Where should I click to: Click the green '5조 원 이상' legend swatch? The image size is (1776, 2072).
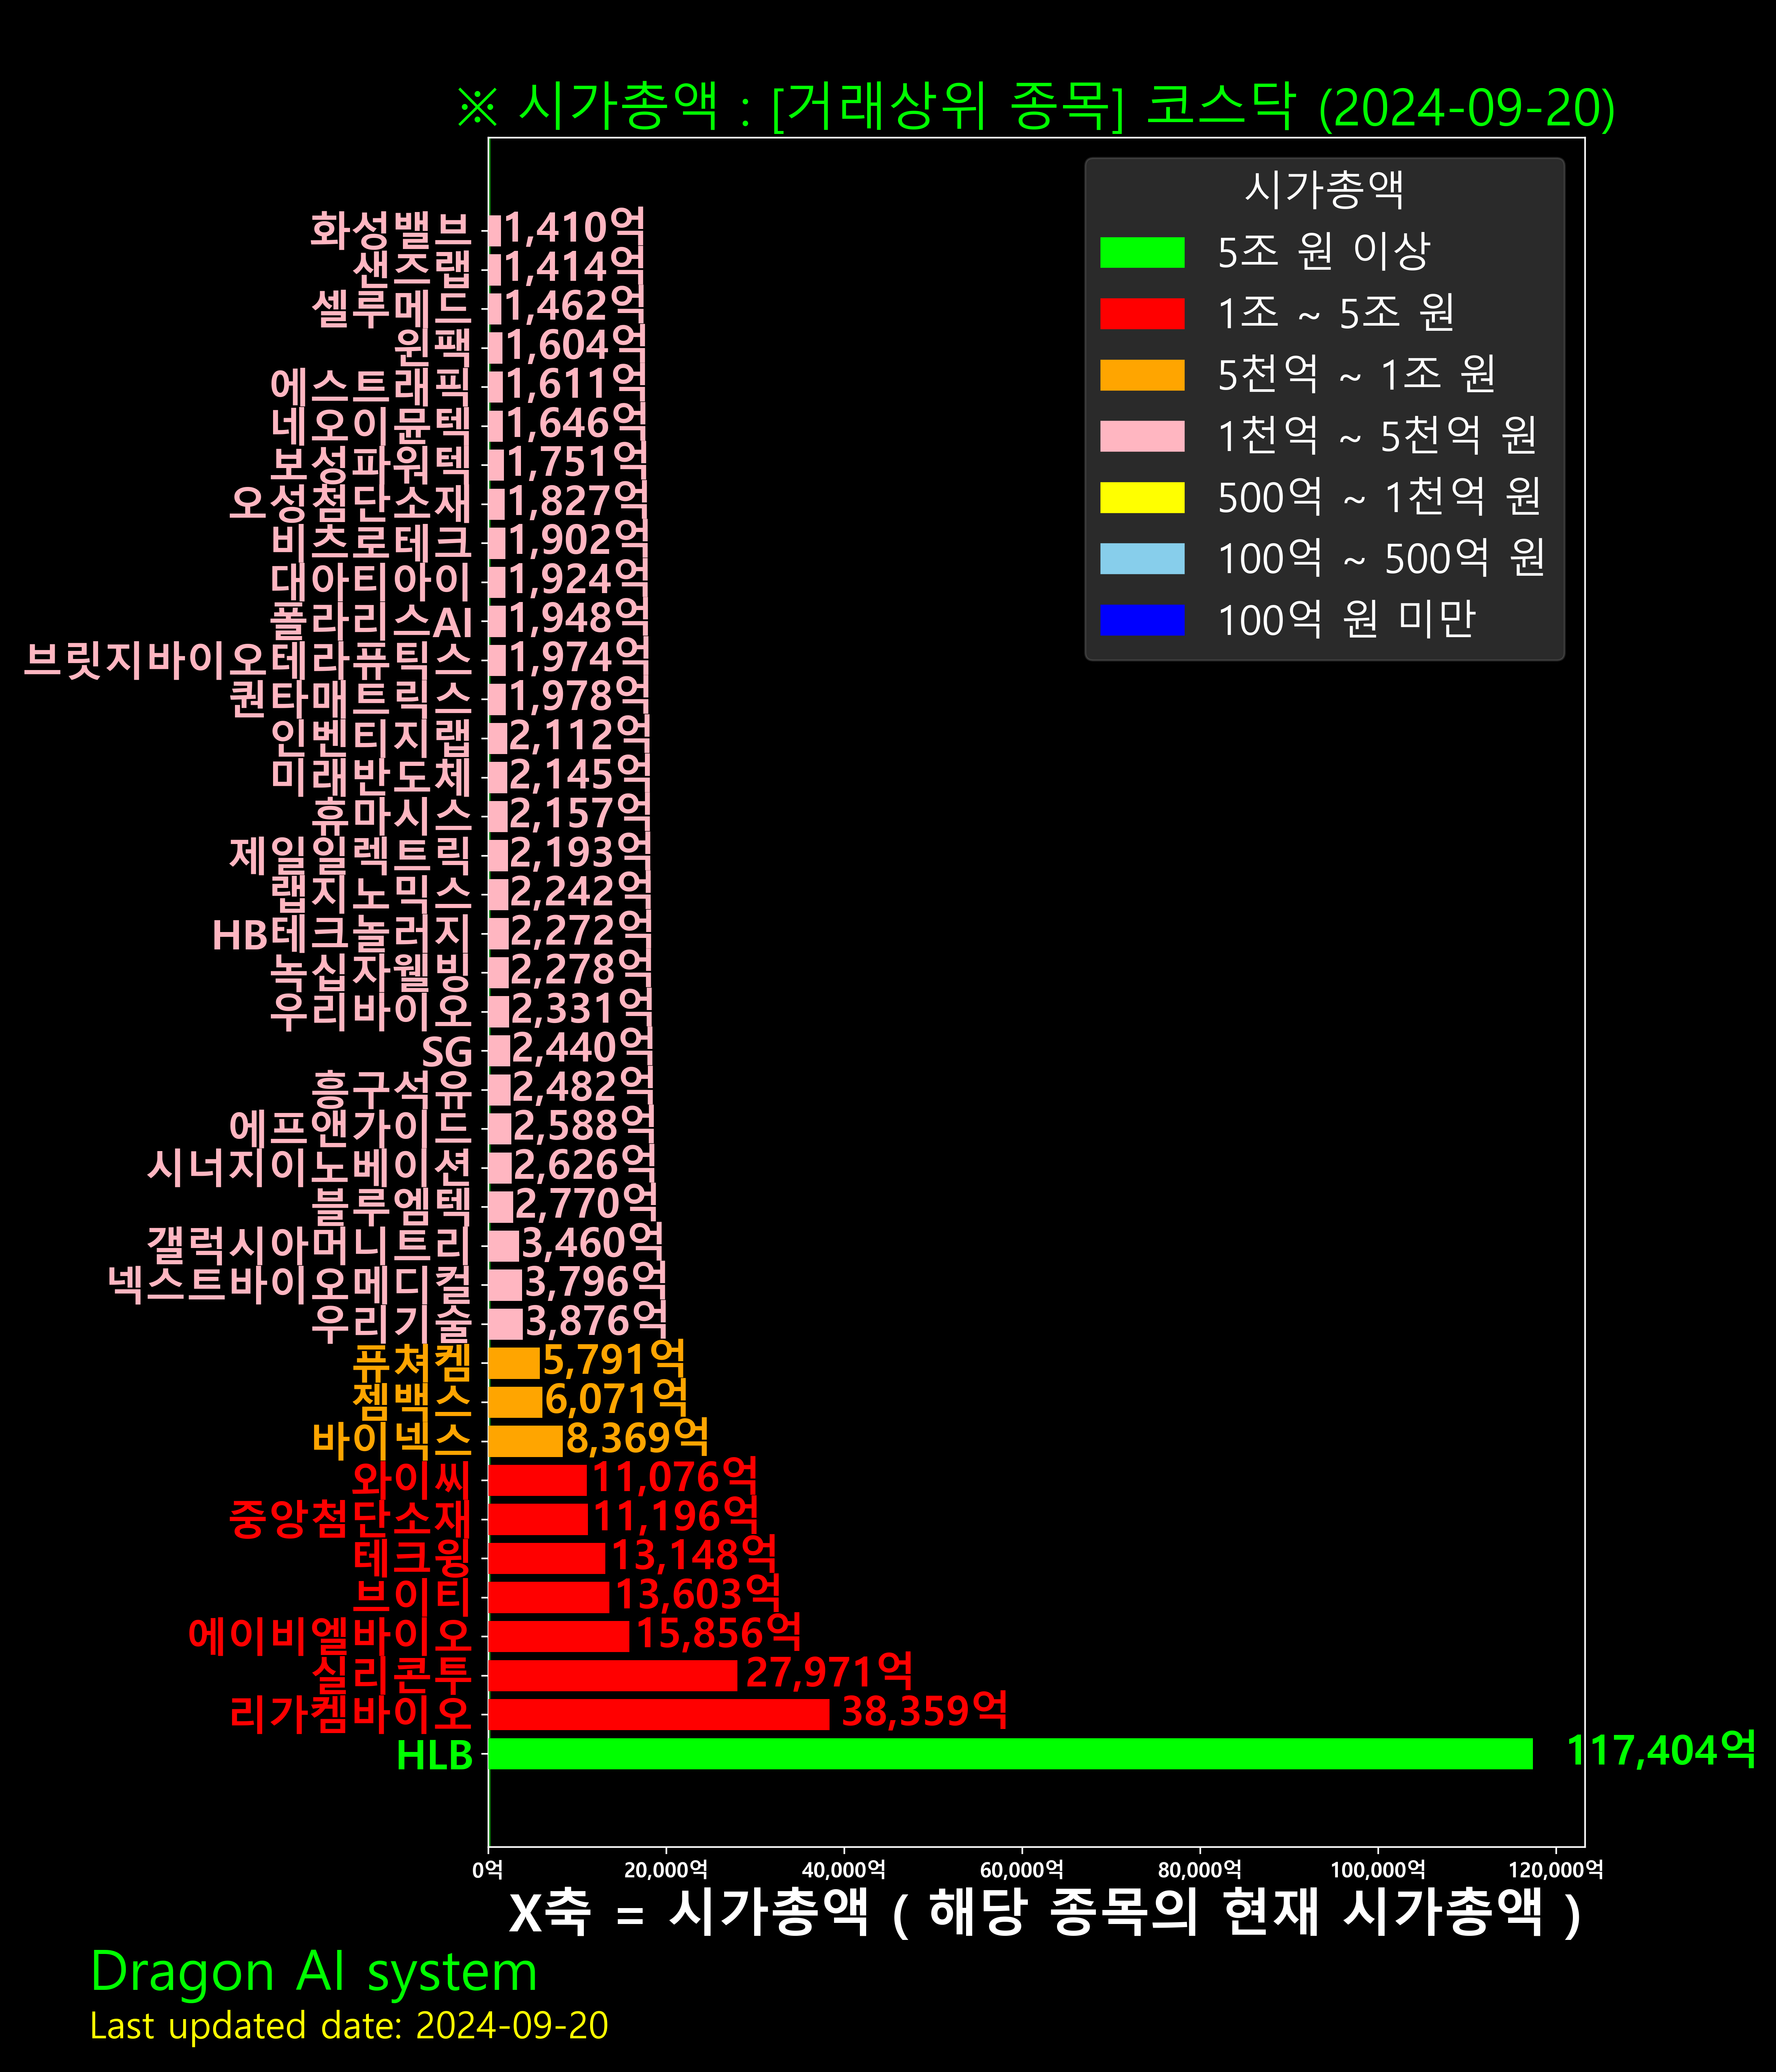[x=1142, y=252]
